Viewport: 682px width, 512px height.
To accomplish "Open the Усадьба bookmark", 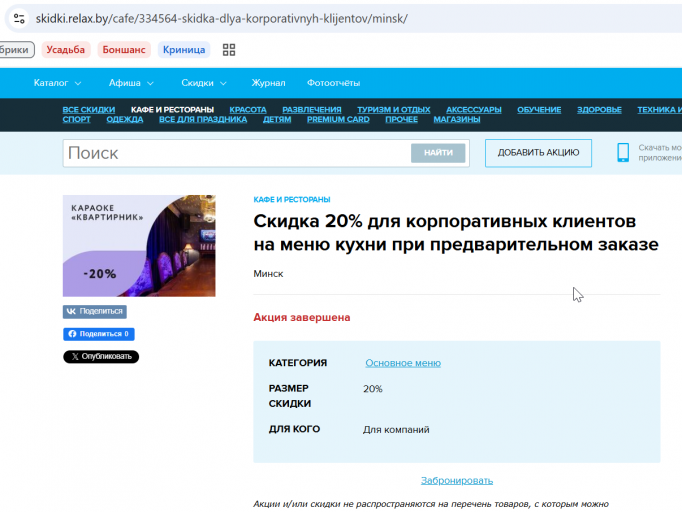I will [x=66, y=50].
